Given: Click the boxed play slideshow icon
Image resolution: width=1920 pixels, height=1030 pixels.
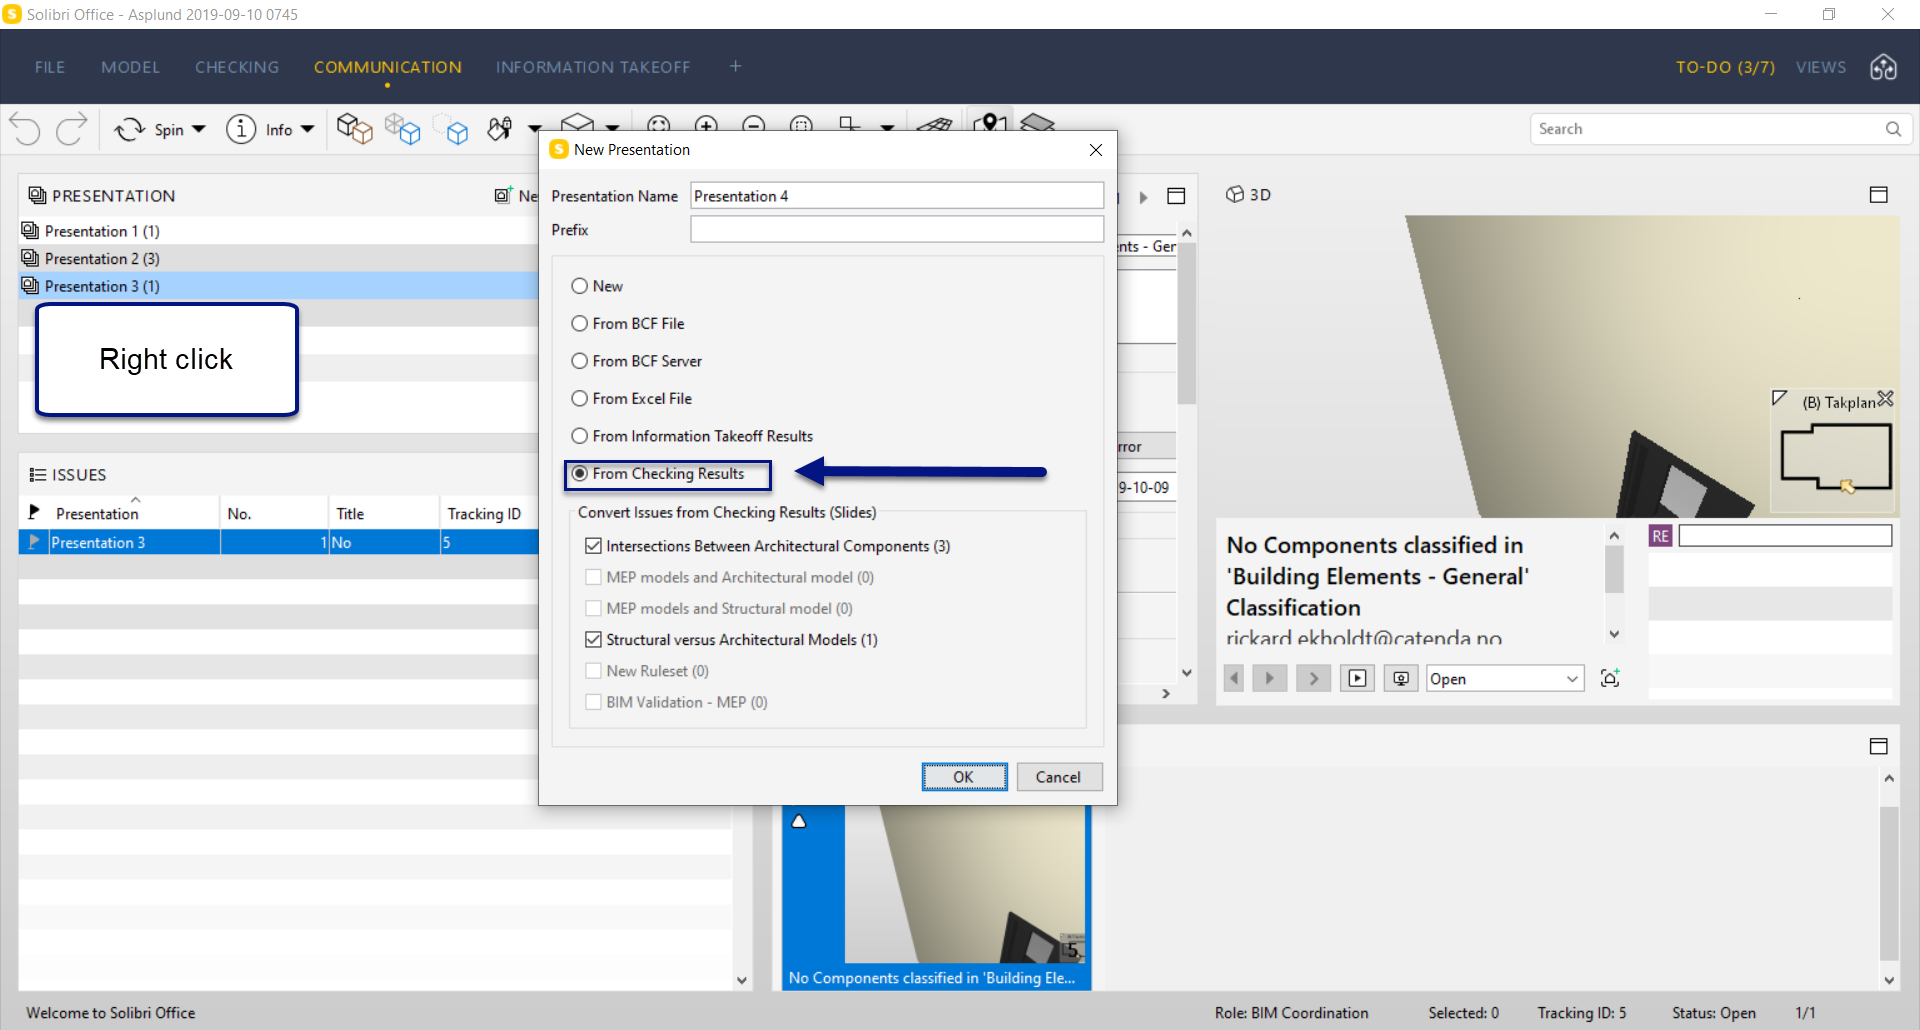Looking at the screenshot, I should [1357, 678].
